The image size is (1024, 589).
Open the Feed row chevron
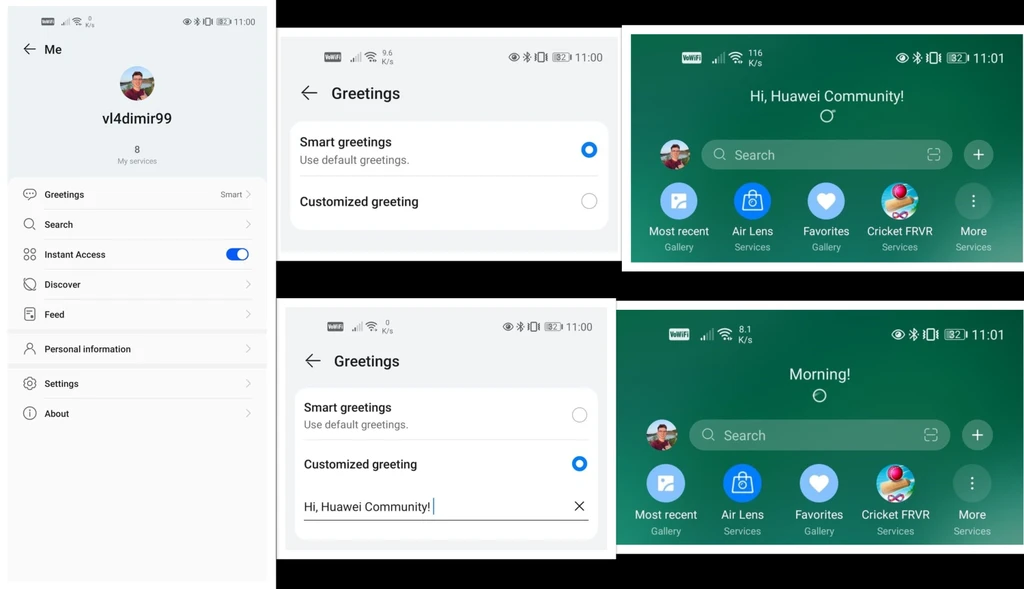[248, 314]
